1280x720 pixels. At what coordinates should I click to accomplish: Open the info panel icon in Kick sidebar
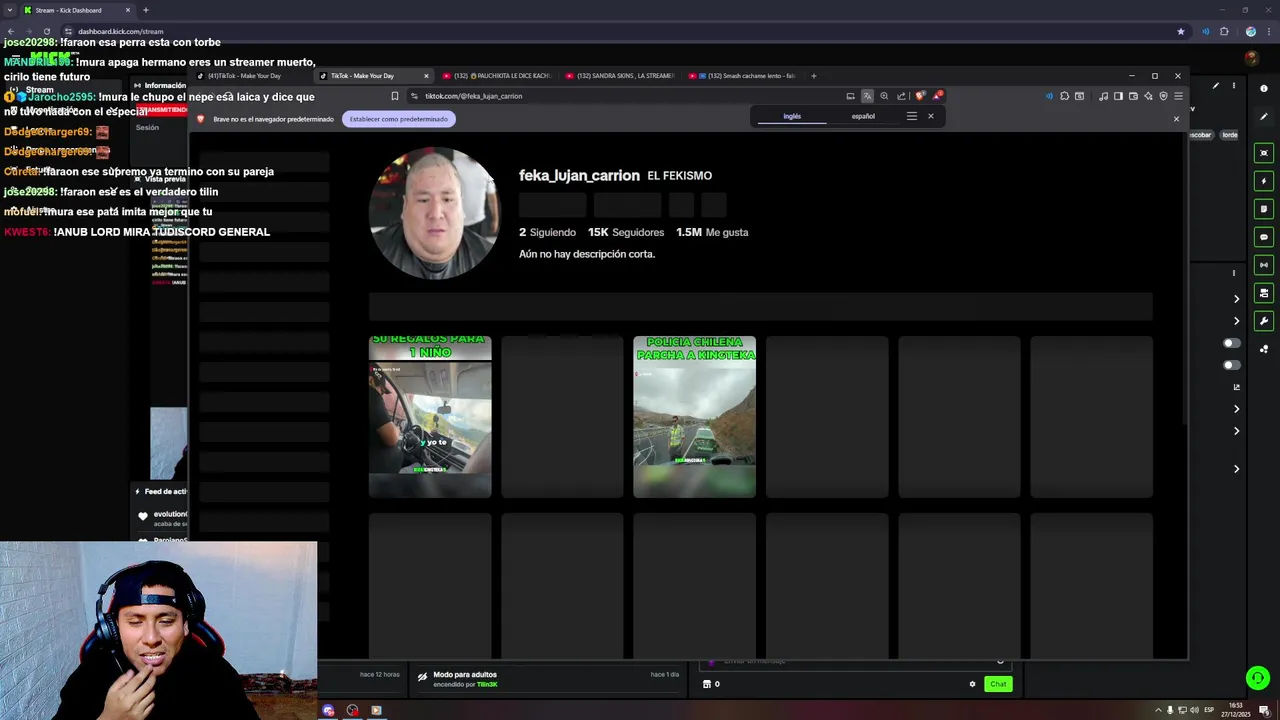tap(1264, 89)
